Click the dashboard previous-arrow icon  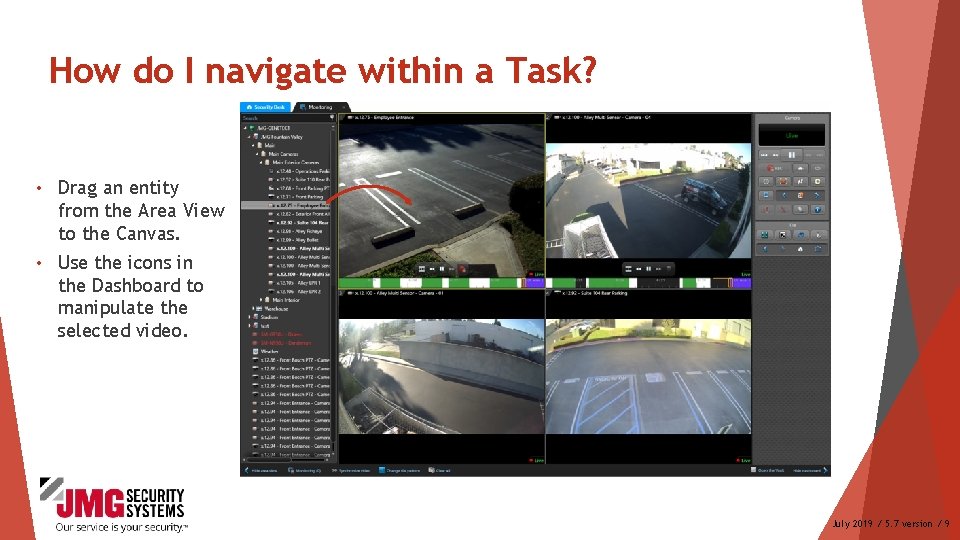(783, 195)
